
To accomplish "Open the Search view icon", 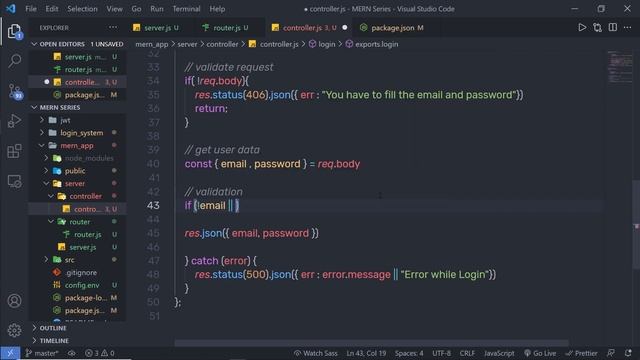I will (15, 61).
